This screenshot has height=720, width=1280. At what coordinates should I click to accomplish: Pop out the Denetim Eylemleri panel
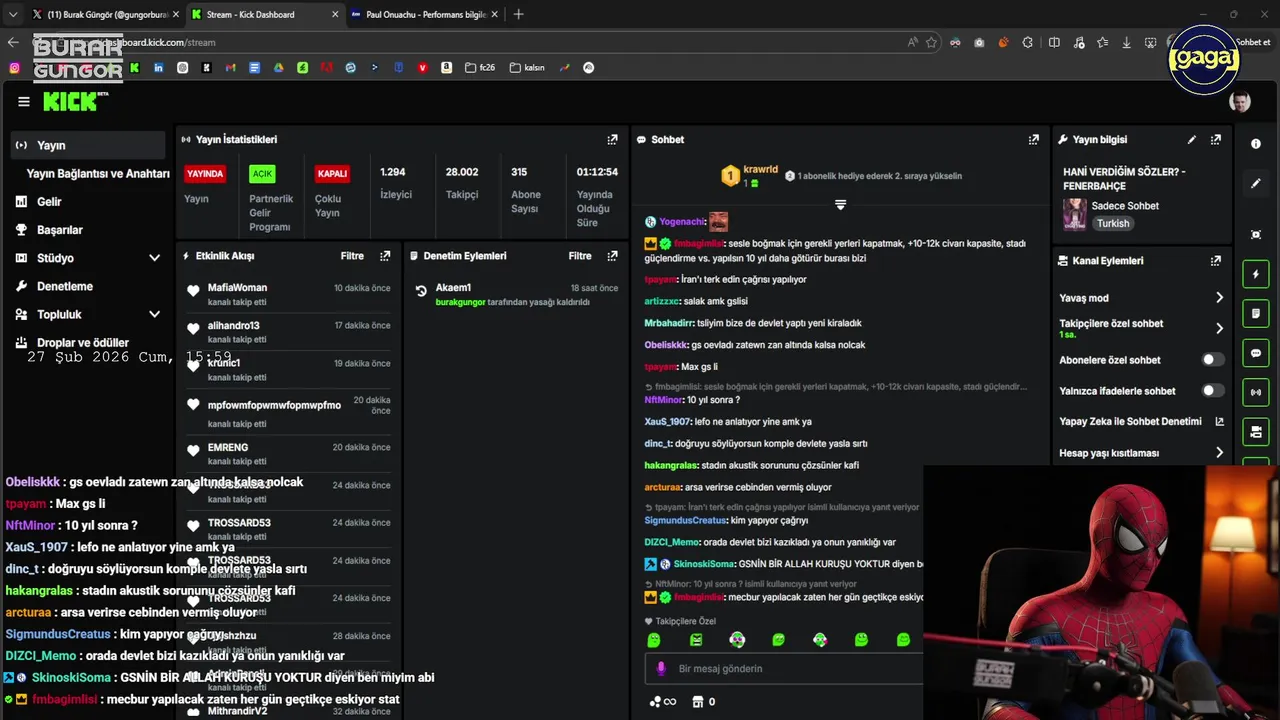[612, 256]
